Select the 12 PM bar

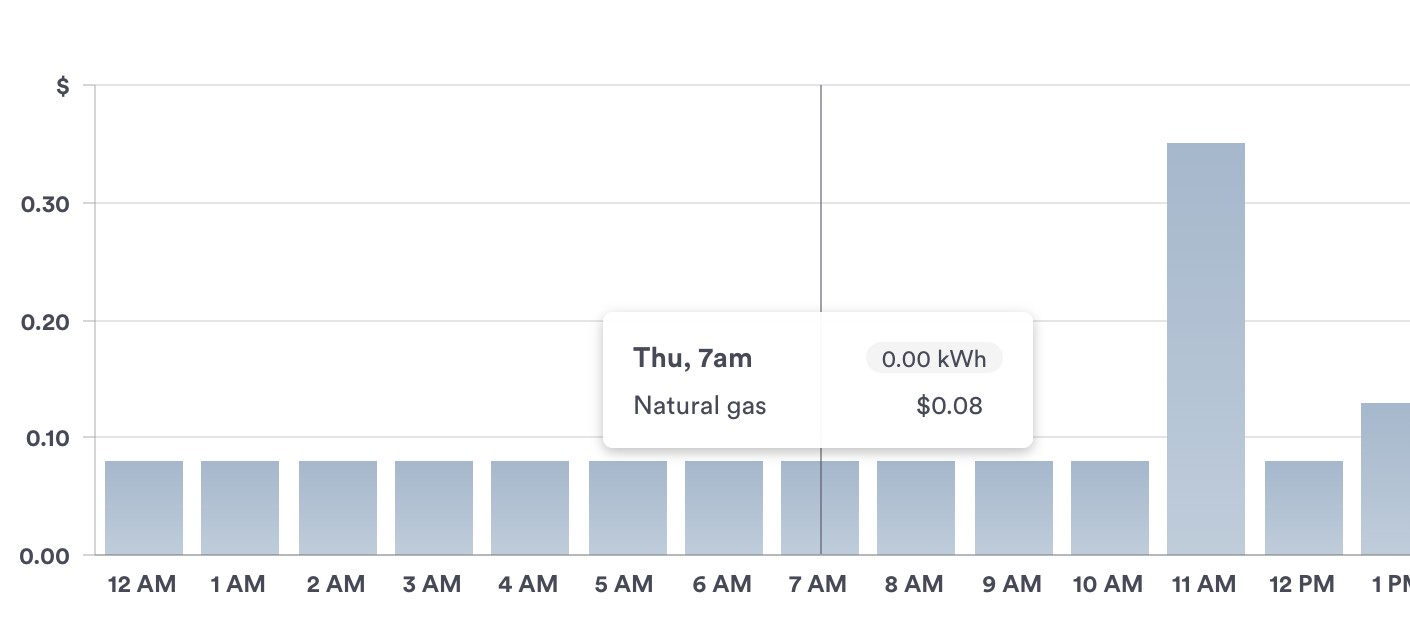pos(1304,507)
